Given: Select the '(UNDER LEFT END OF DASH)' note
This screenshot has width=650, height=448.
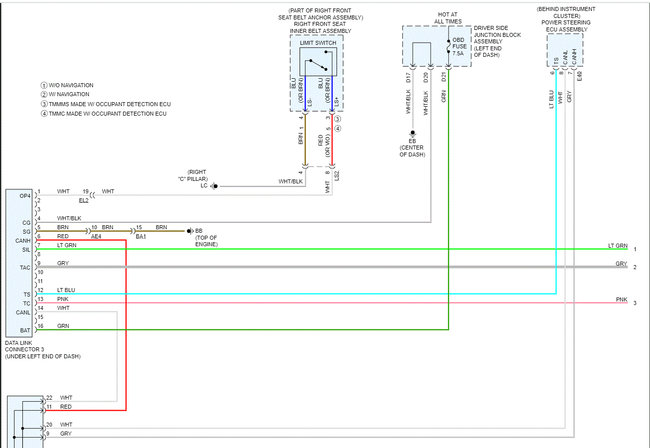Looking at the screenshot, I should pyautogui.click(x=43, y=356).
